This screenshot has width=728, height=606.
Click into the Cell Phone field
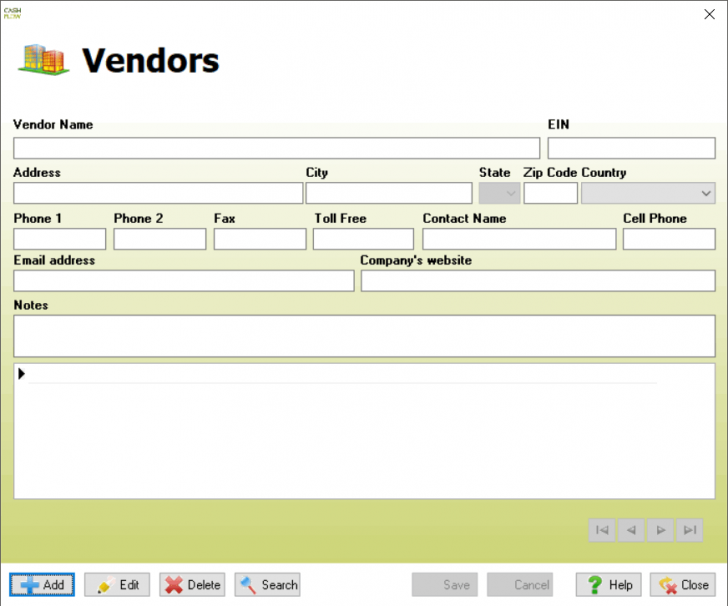(x=669, y=239)
